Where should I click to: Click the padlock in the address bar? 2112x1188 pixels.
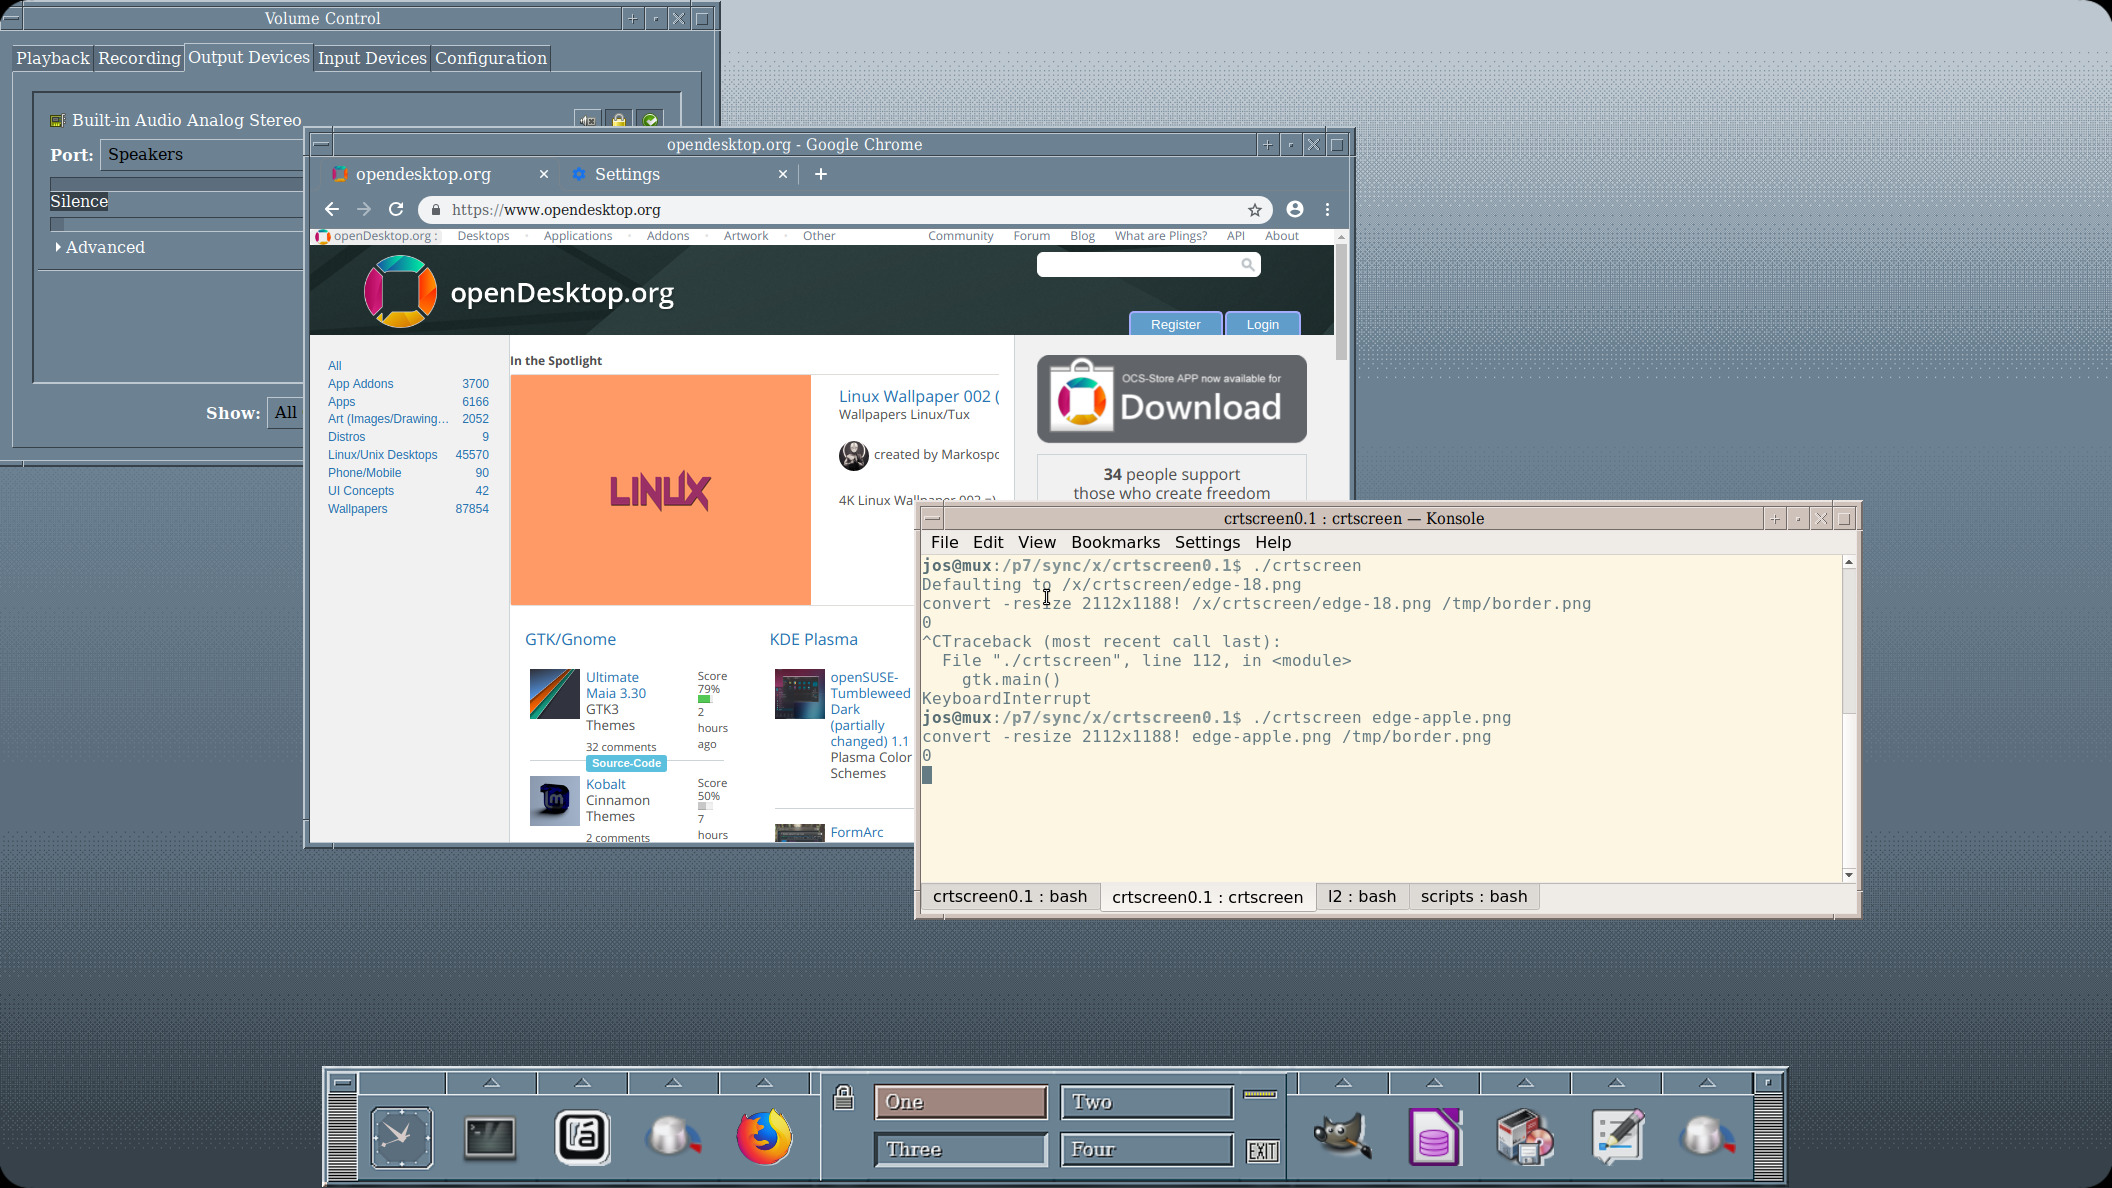tap(436, 210)
